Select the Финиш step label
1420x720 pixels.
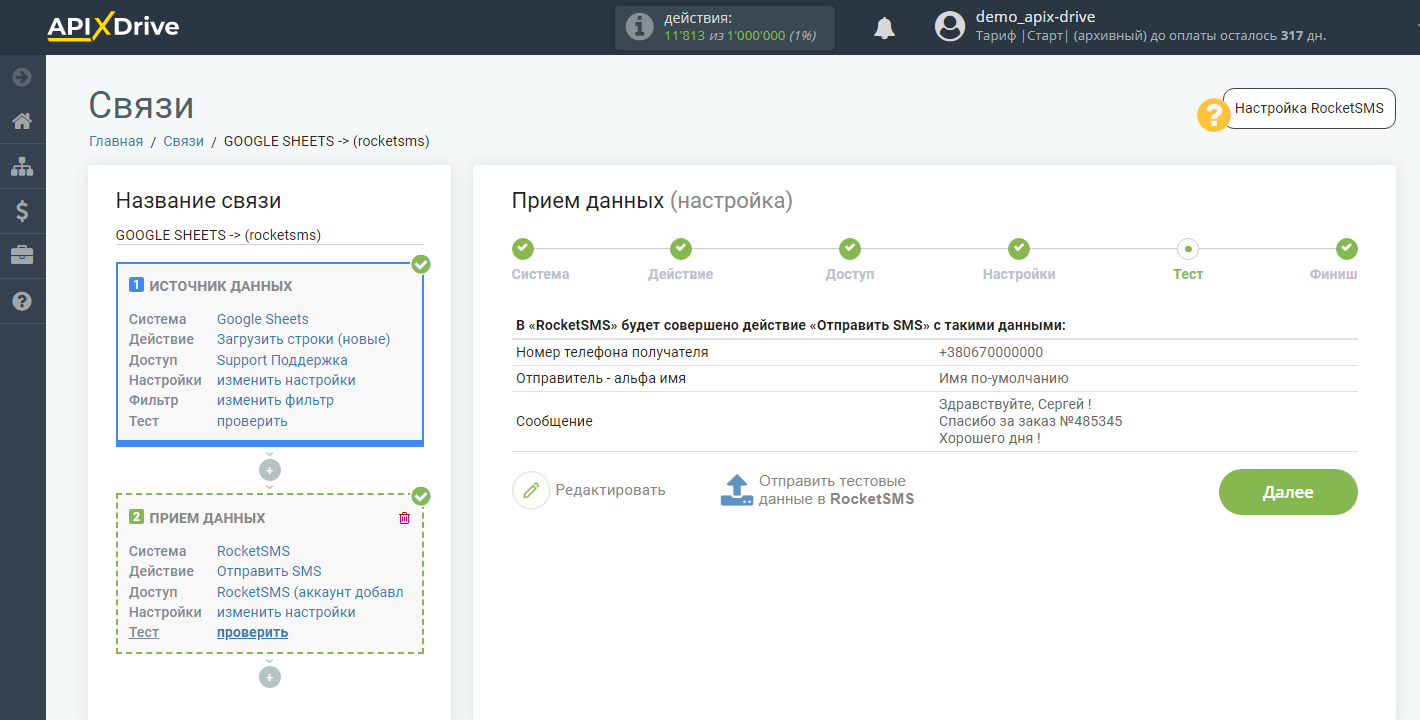click(1334, 274)
